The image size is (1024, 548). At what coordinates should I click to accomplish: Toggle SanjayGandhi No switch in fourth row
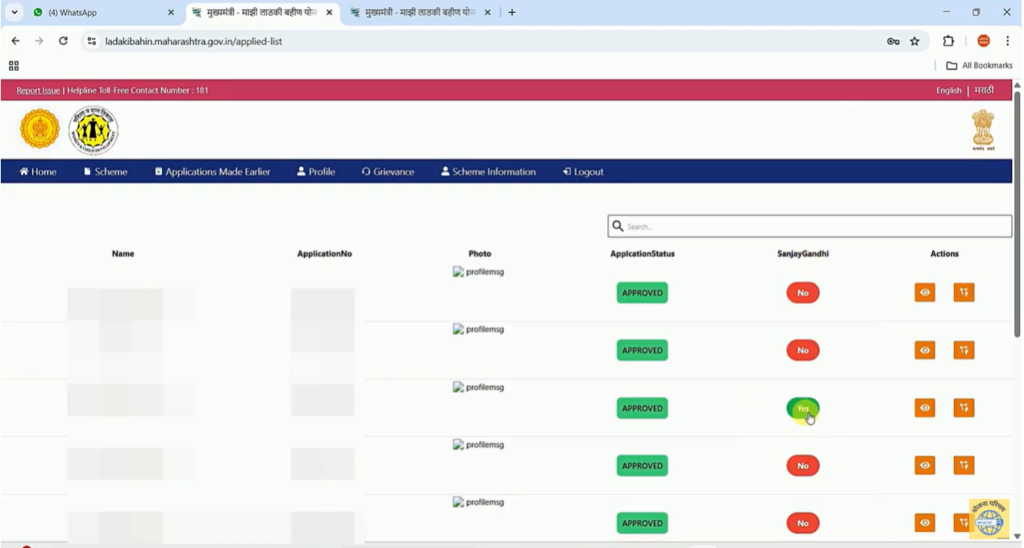pyautogui.click(x=802, y=465)
